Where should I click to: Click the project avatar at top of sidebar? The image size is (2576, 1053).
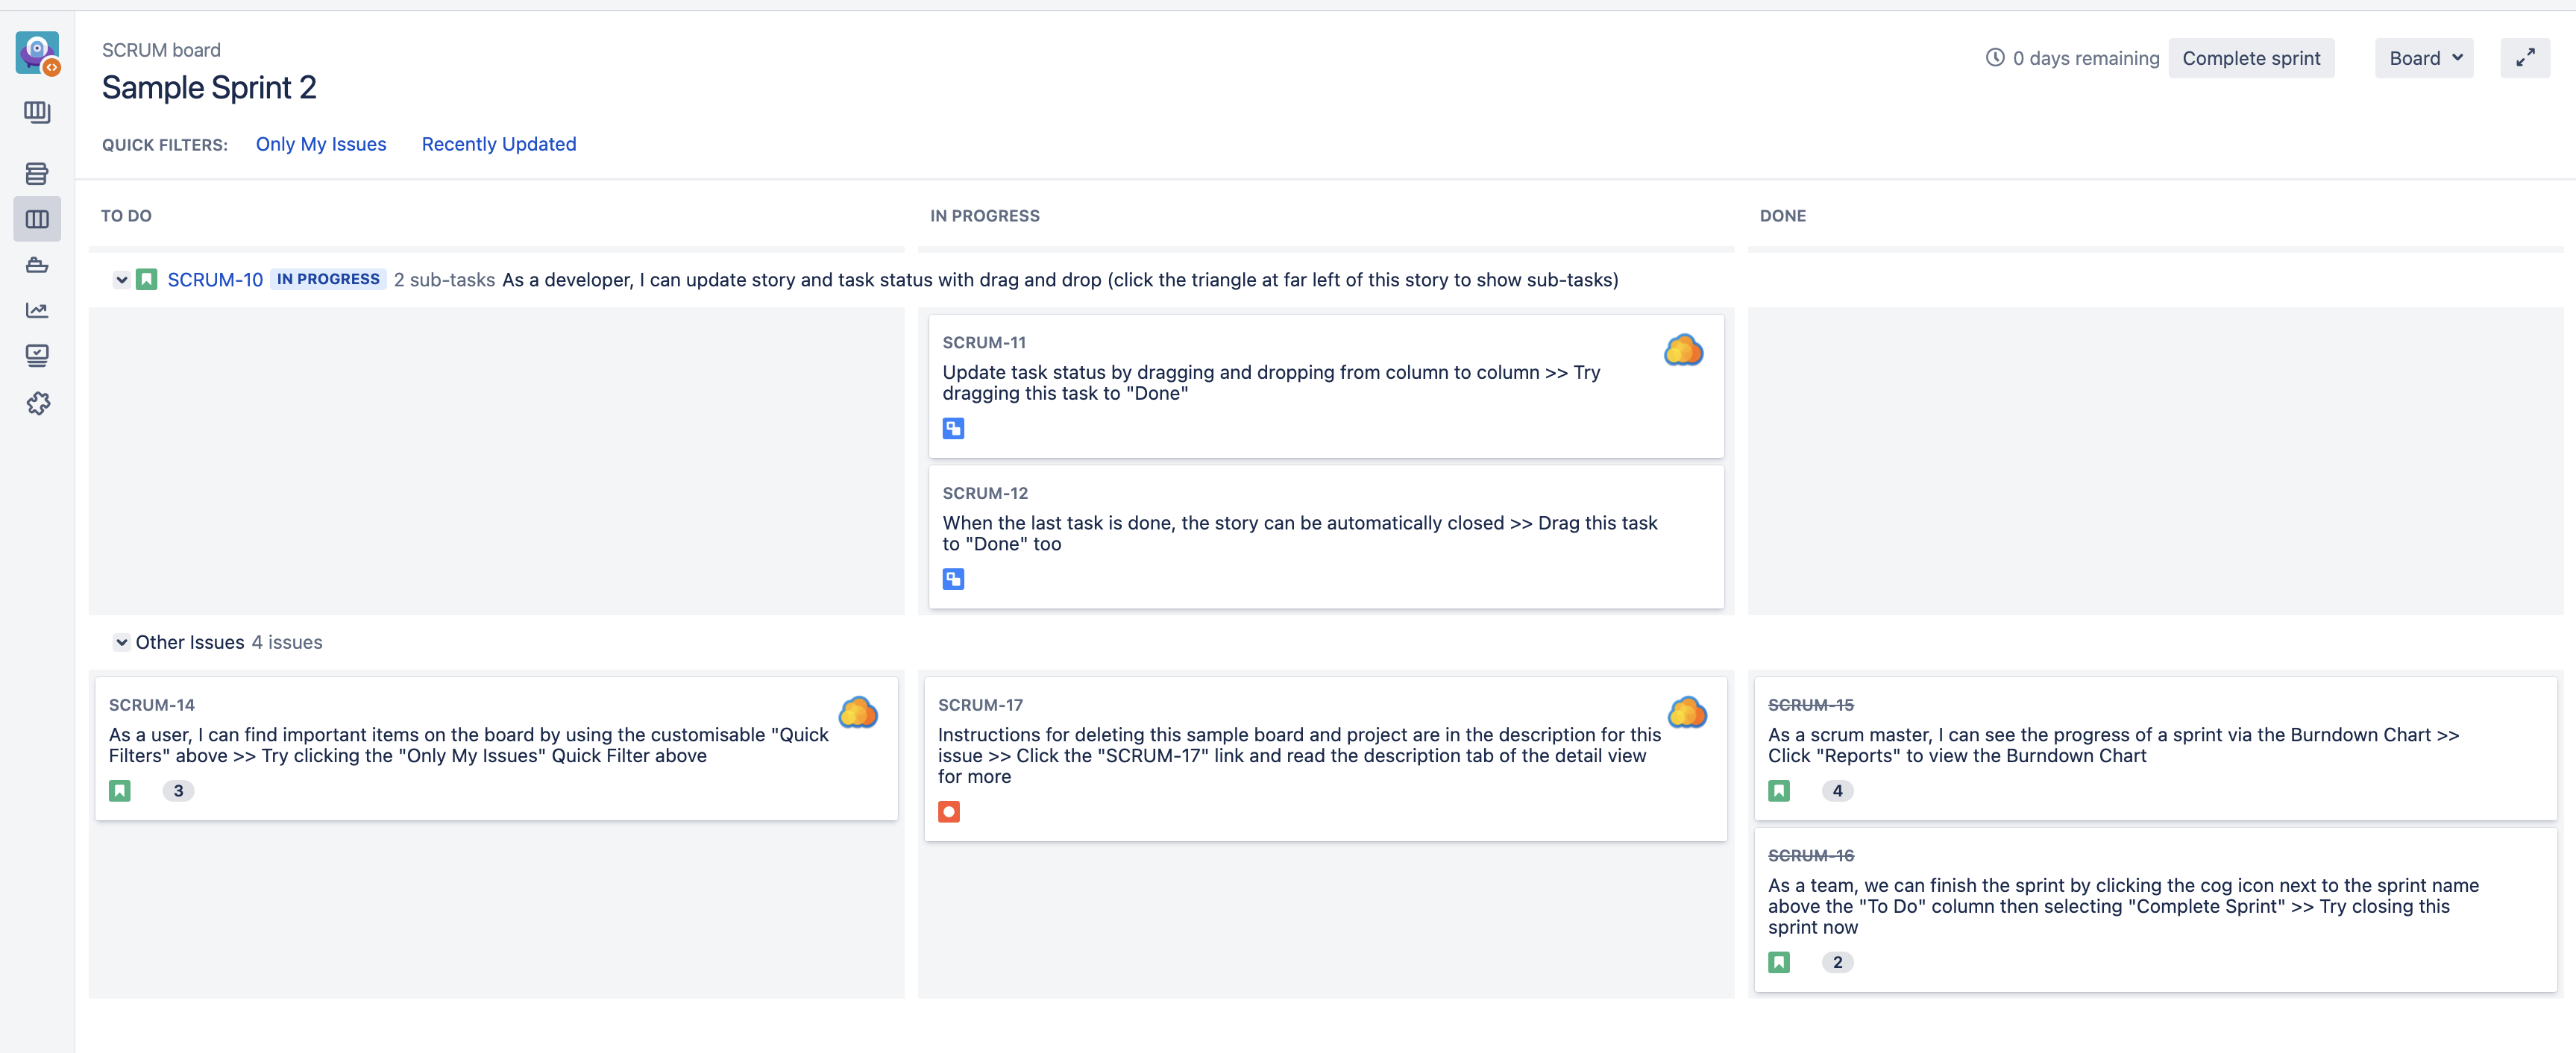(37, 52)
